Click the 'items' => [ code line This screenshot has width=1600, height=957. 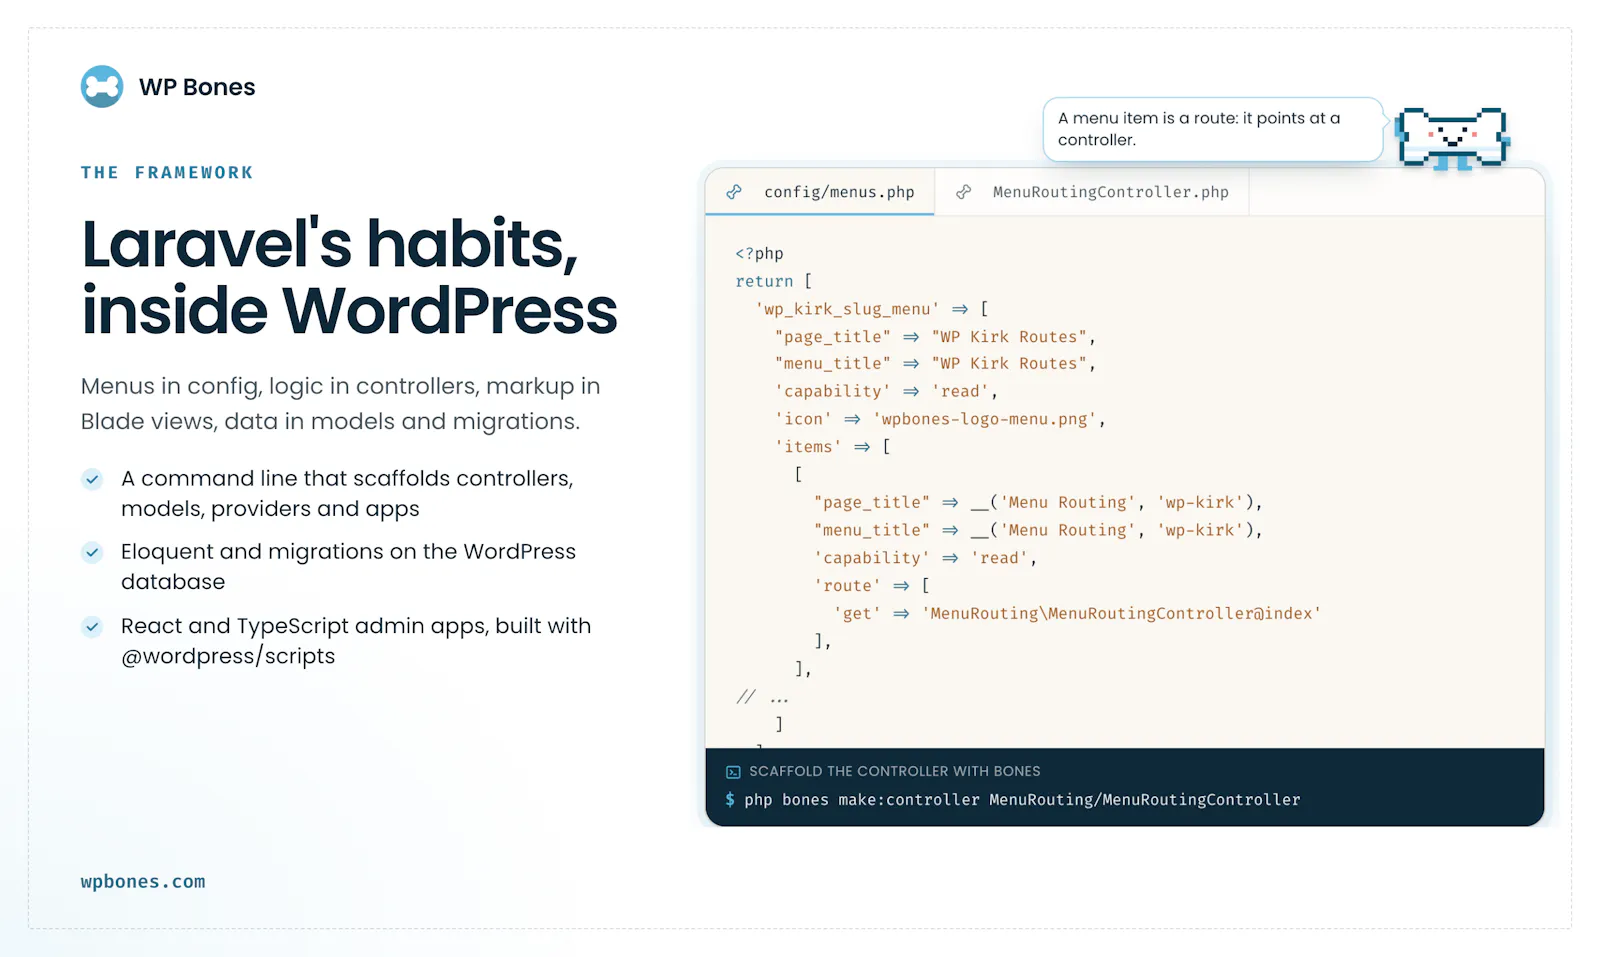click(832, 447)
